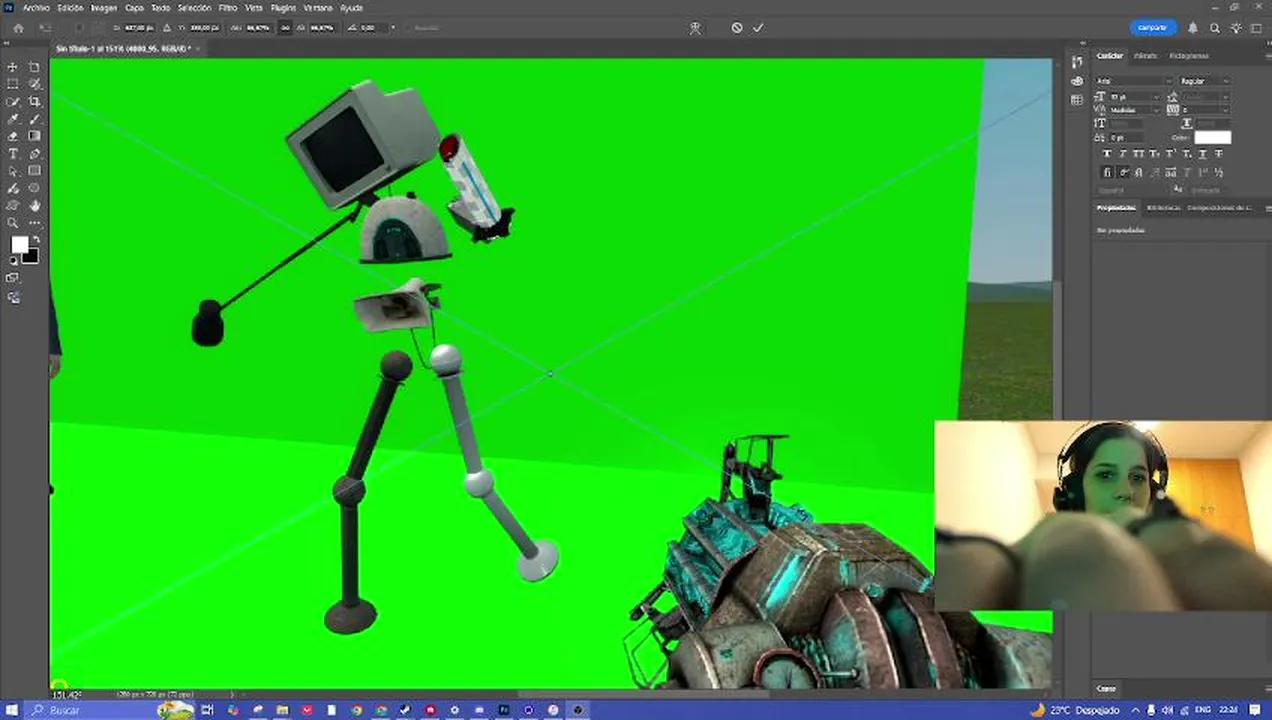
Task: Select the Eraser tool
Action: [x=13, y=136]
